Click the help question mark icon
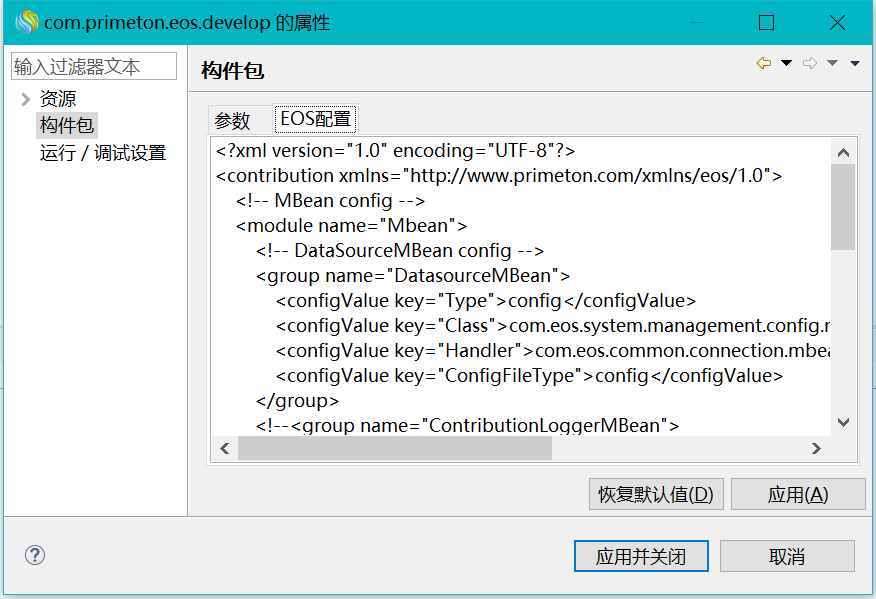The width and height of the screenshot is (876, 599). [x=35, y=555]
